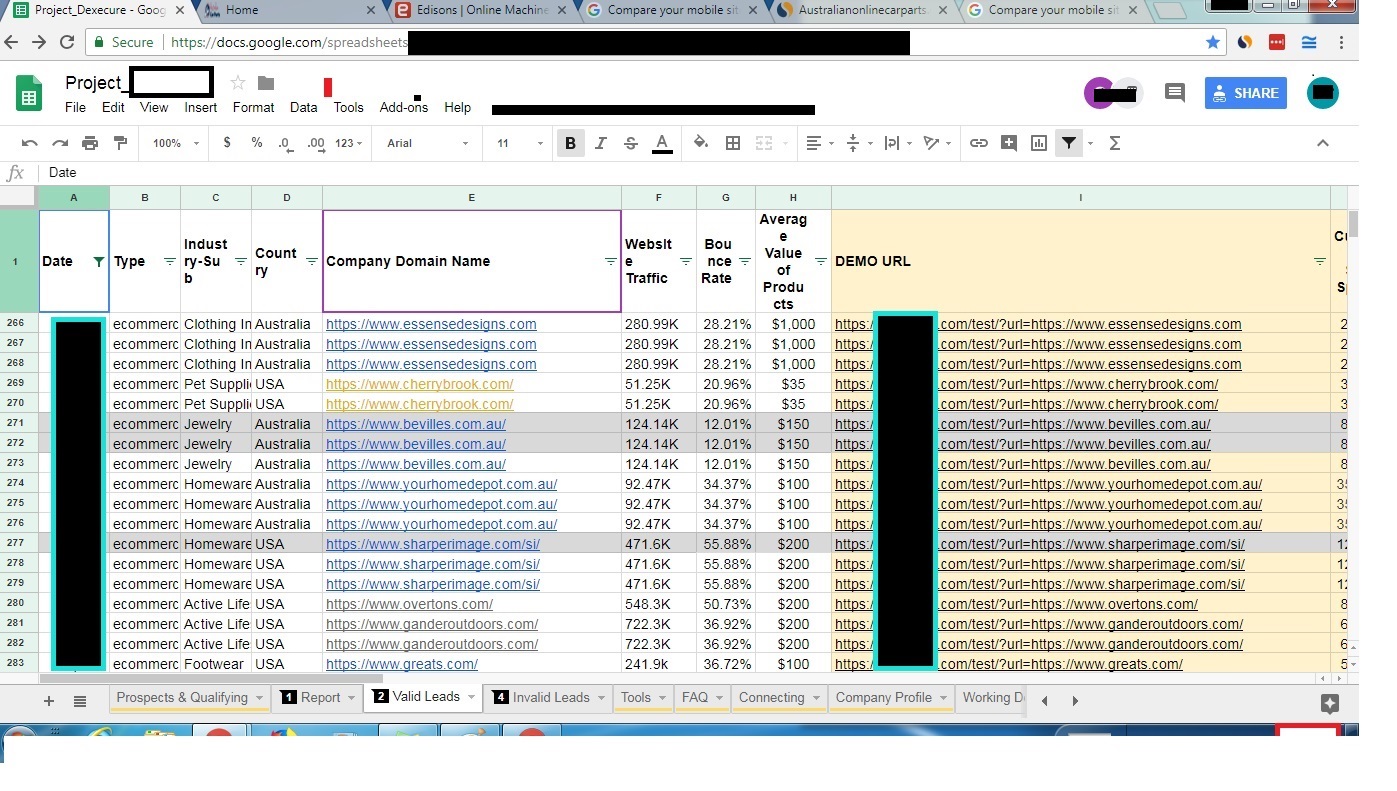Toggle strikethrough formatting
1397x791 pixels.
pyautogui.click(x=630, y=143)
